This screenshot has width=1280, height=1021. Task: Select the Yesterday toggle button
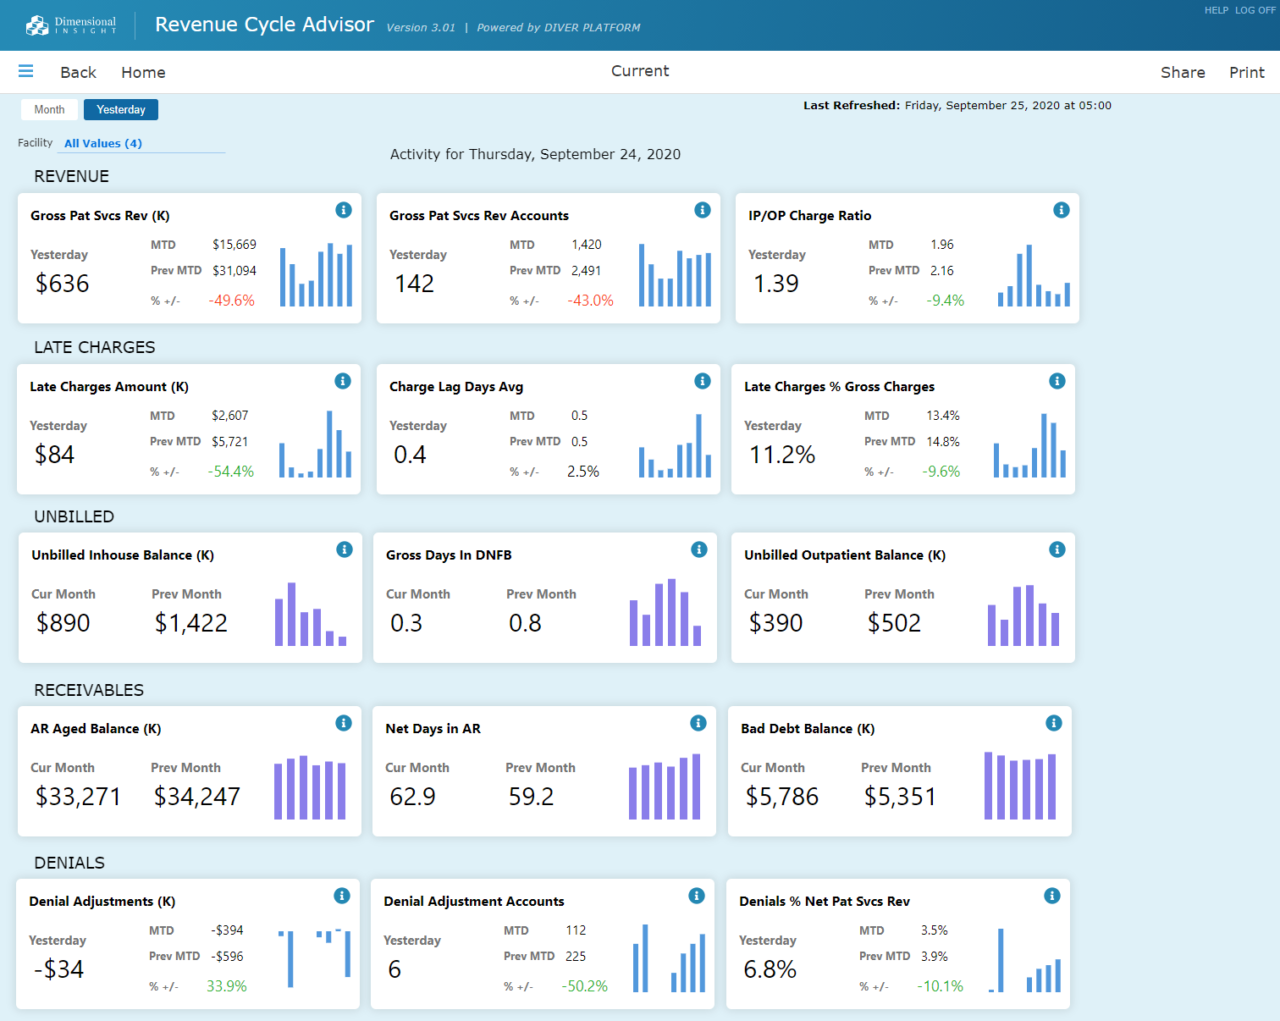pyautogui.click(x=120, y=109)
